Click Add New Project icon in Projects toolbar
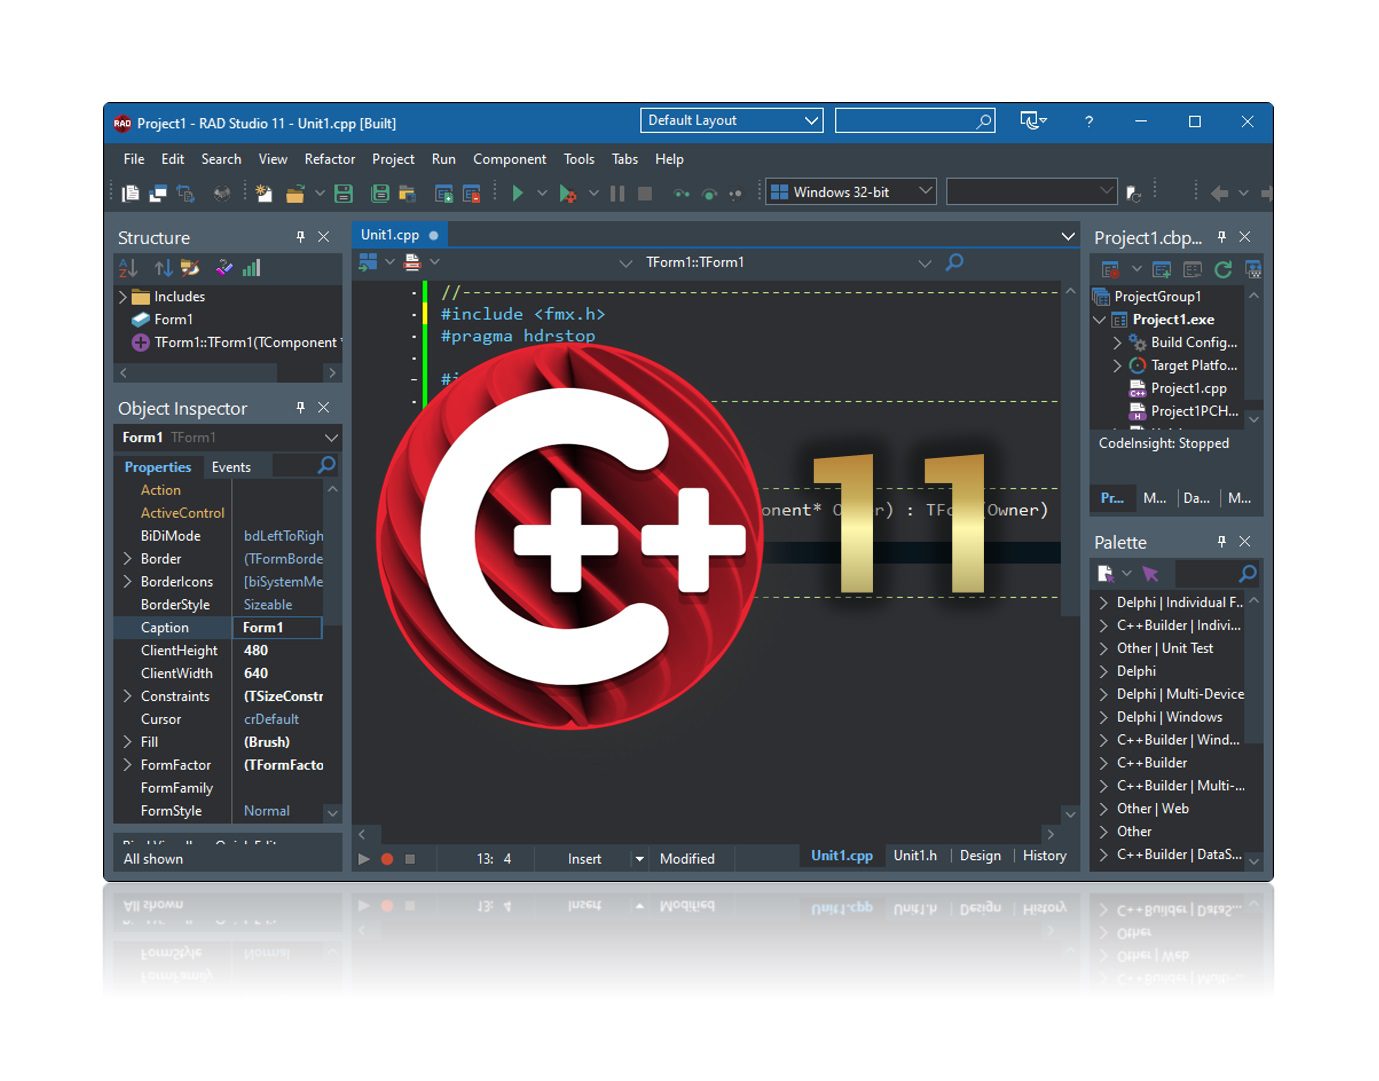Viewport: 1379px width, 1081px height. tap(1162, 269)
